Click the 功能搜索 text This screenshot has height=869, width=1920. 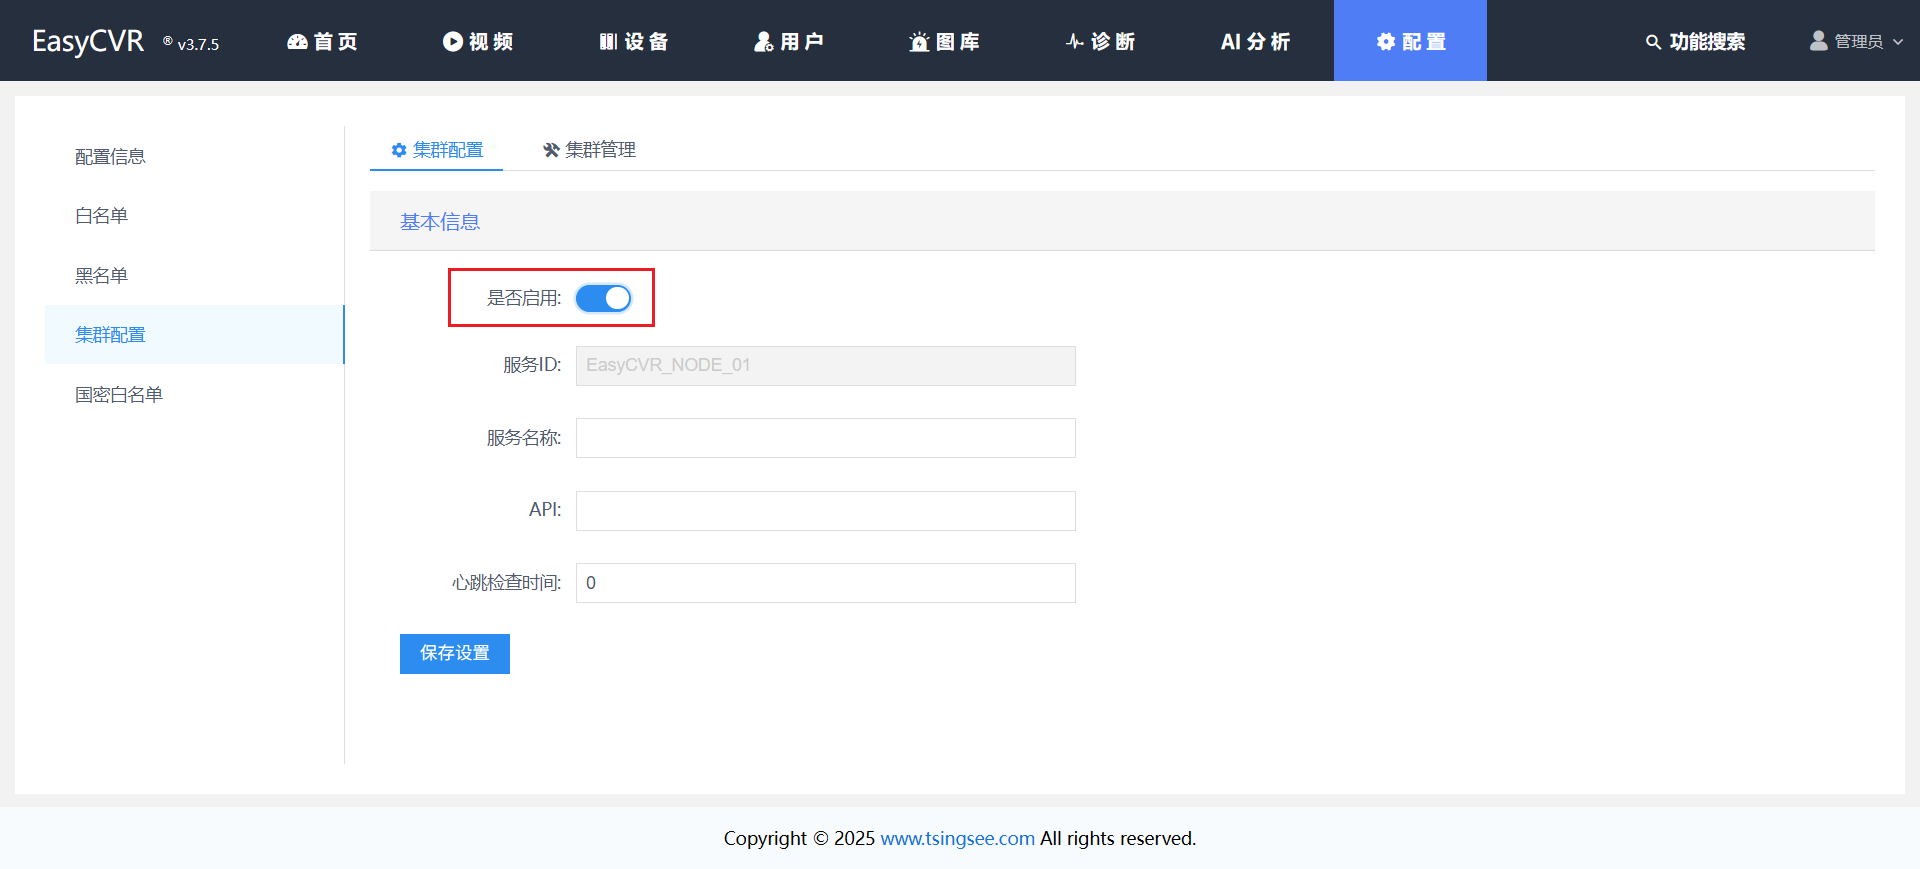tap(1707, 42)
